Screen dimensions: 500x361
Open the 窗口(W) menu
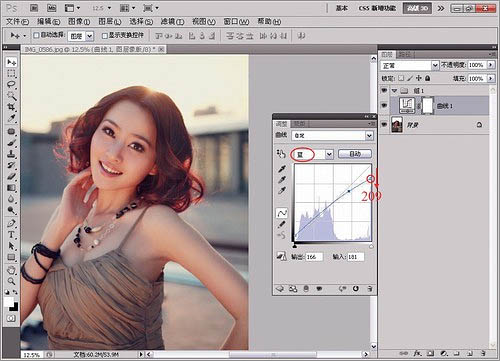point(236,22)
